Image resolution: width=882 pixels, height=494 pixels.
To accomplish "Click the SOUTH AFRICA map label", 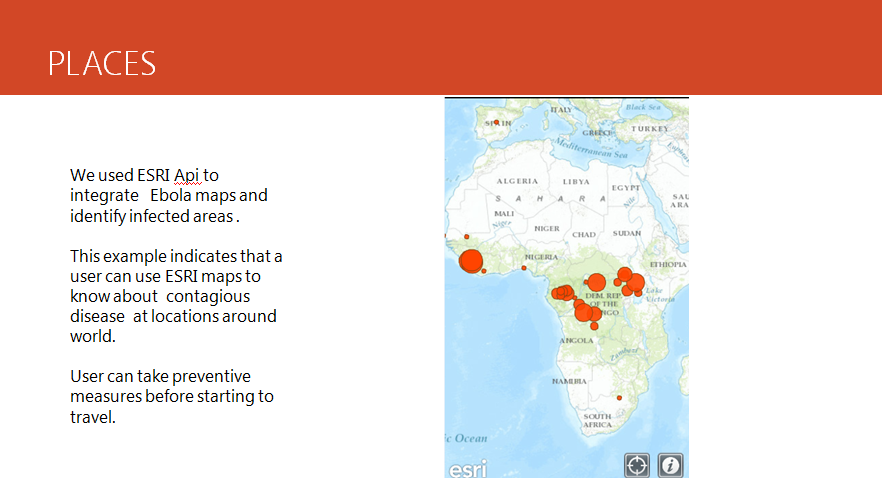I will 597,420.
